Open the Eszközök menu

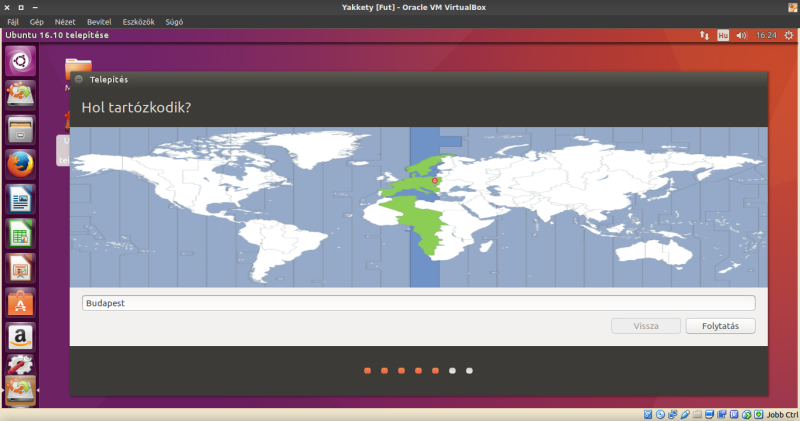137,21
